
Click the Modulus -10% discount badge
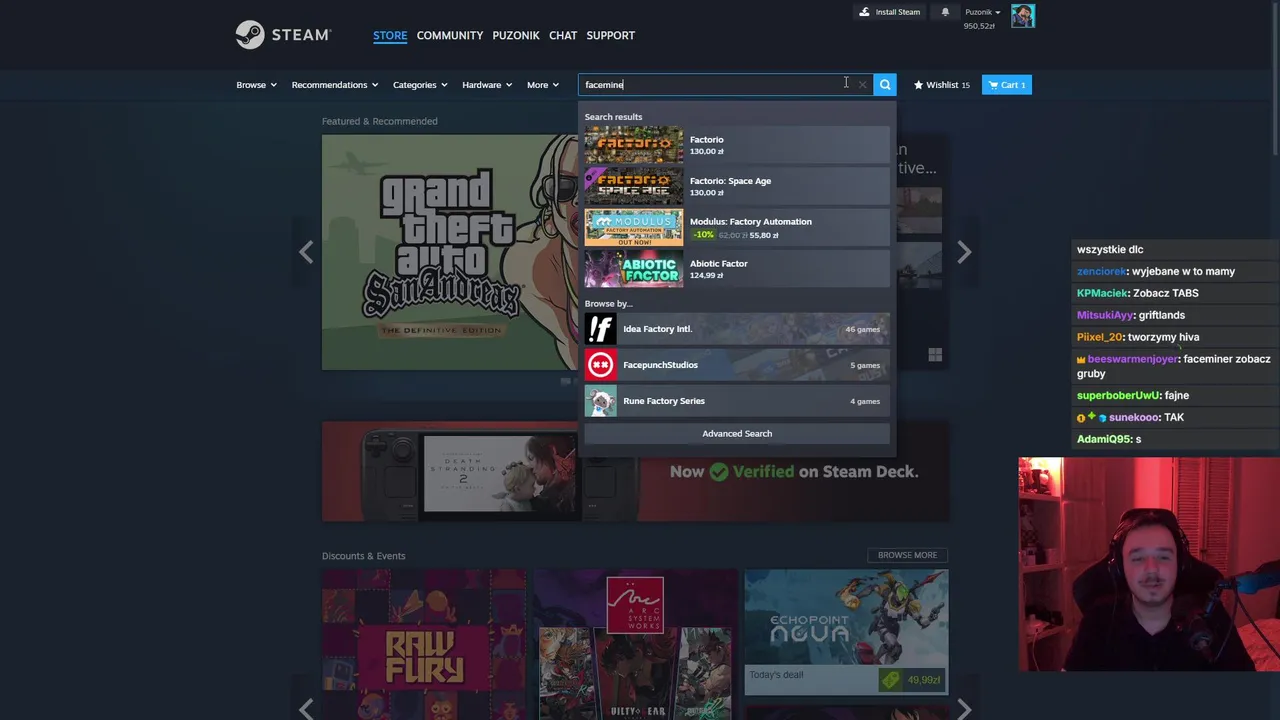click(704, 235)
